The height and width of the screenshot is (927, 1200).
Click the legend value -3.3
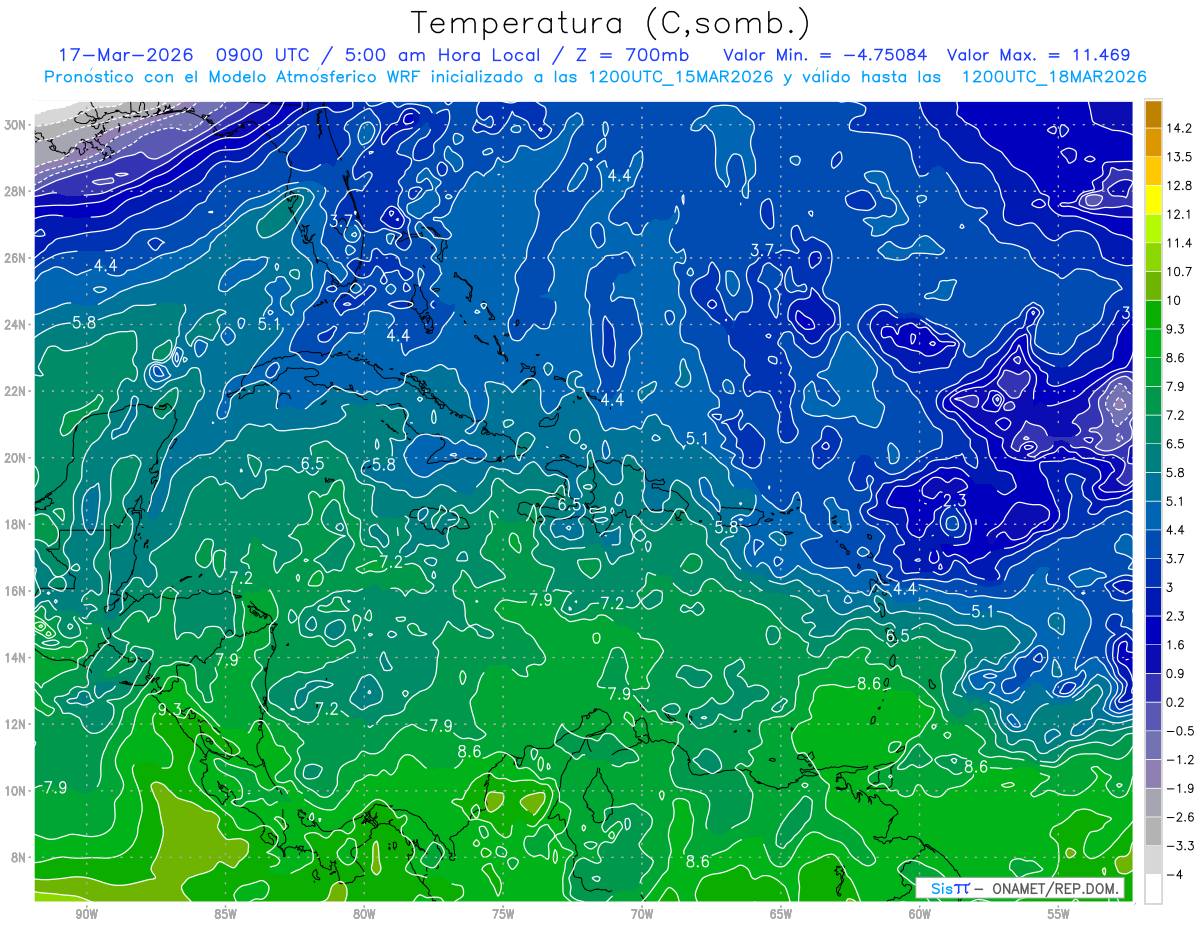pyautogui.click(x=1180, y=846)
